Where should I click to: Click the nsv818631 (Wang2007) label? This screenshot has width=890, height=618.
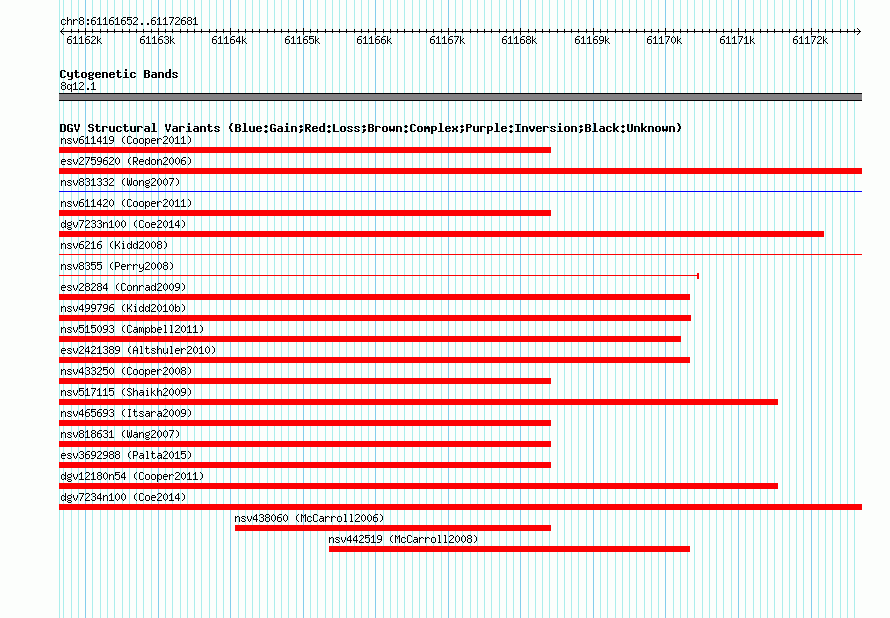pyautogui.click(x=120, y=434)
